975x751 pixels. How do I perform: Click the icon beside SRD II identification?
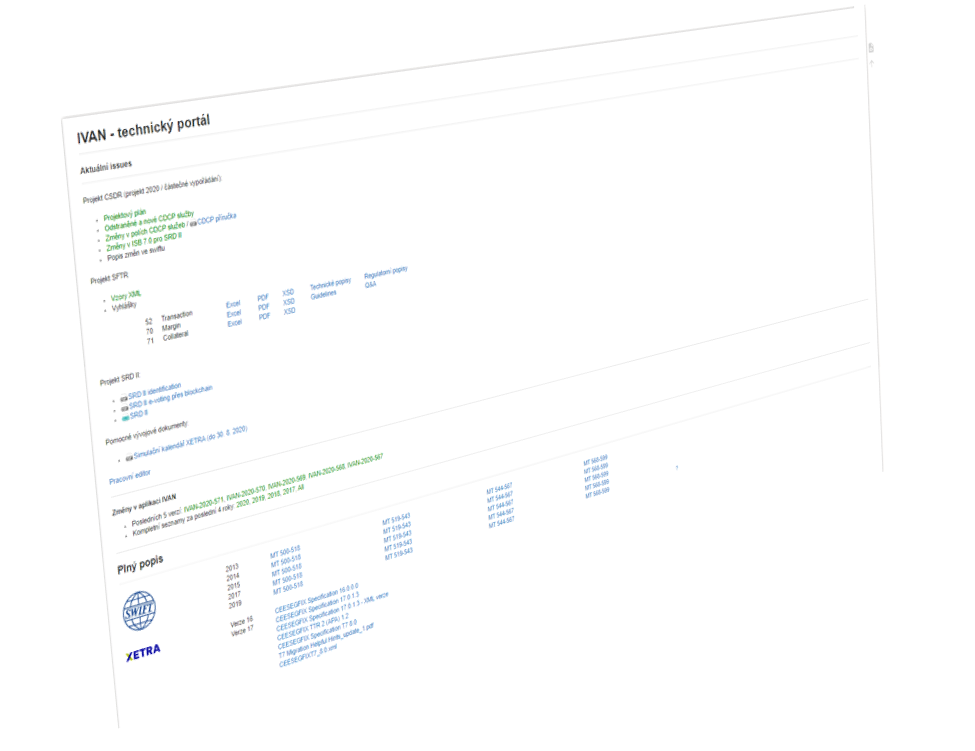[123, 397]
